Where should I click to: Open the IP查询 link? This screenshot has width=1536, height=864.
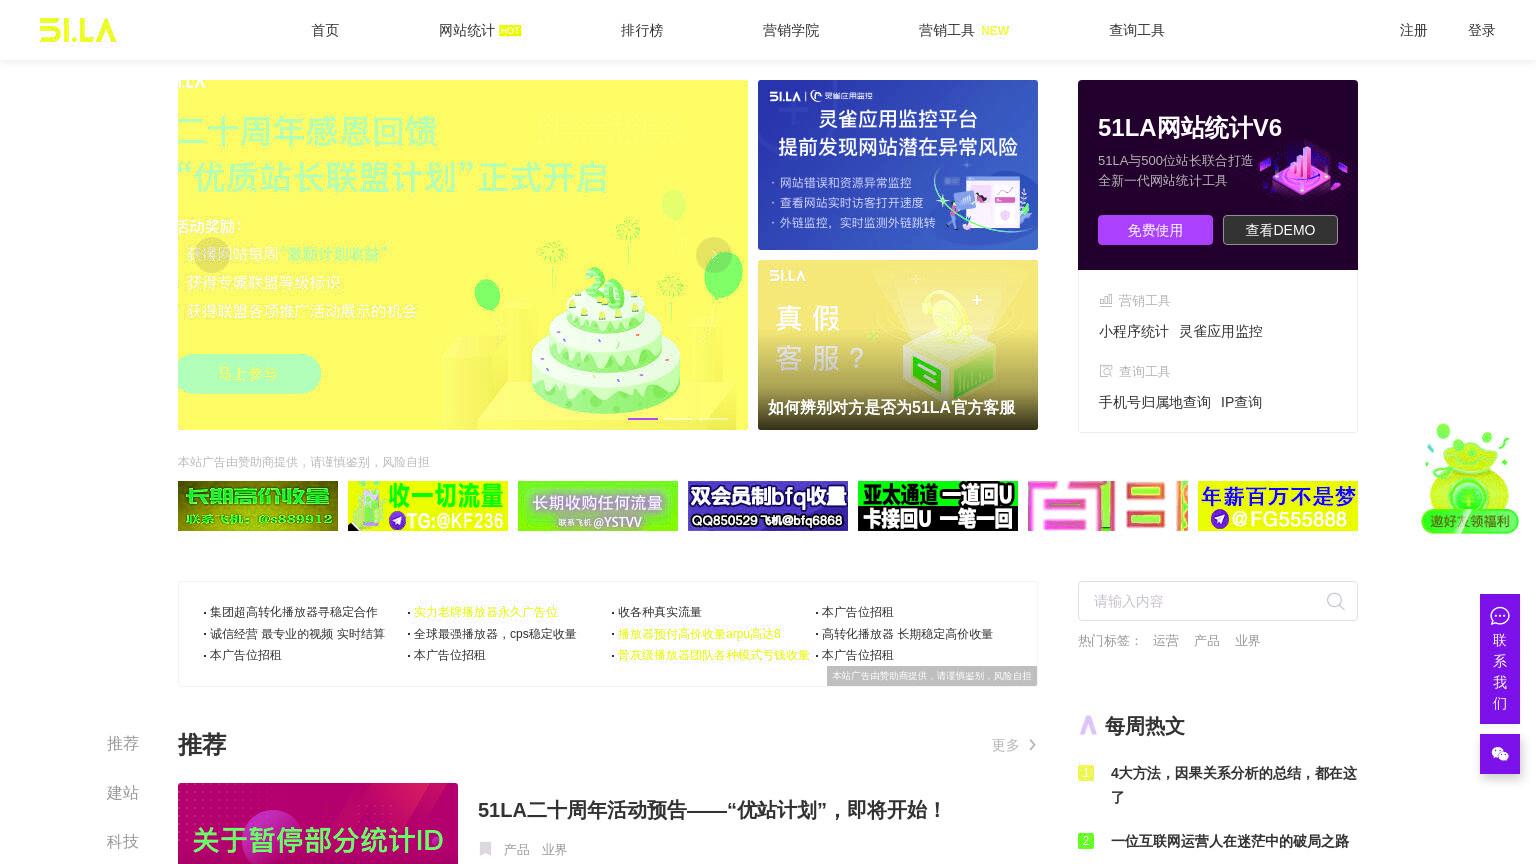tap(1241, 402)
